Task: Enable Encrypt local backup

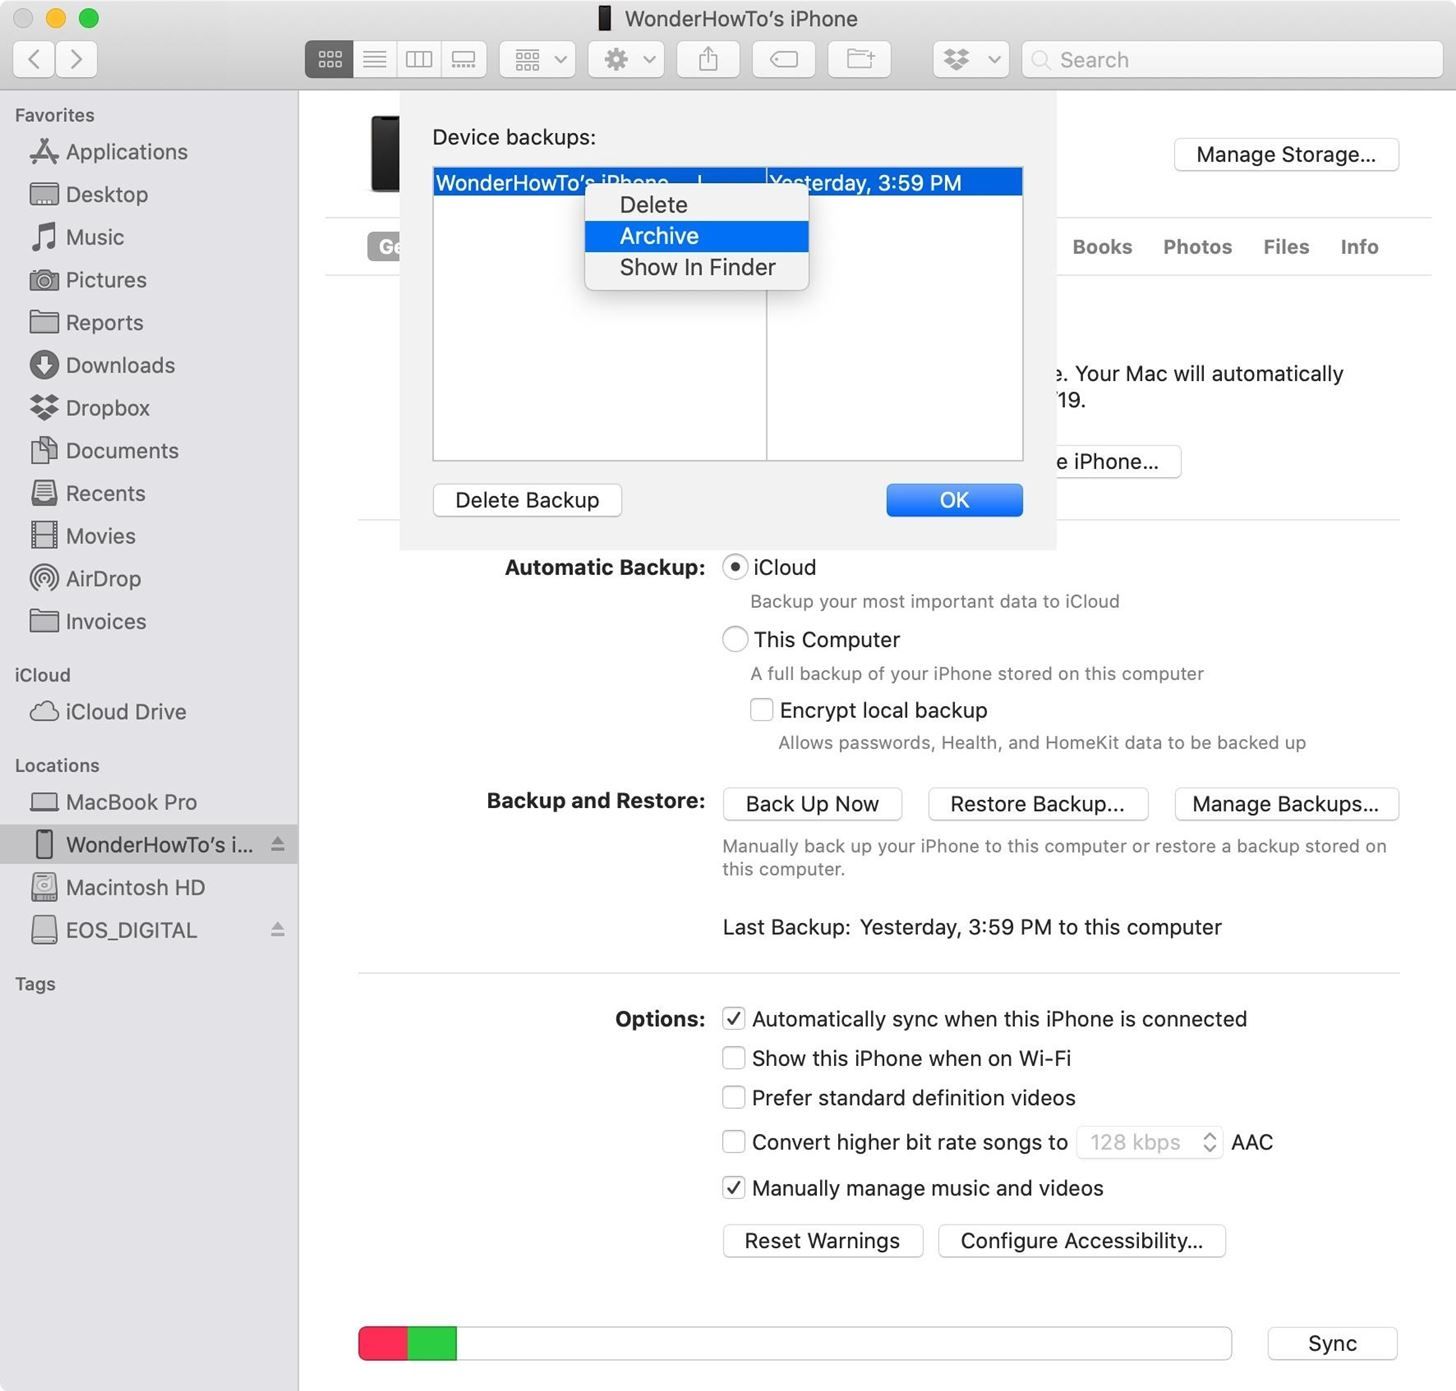Action: tap(761, 709)
